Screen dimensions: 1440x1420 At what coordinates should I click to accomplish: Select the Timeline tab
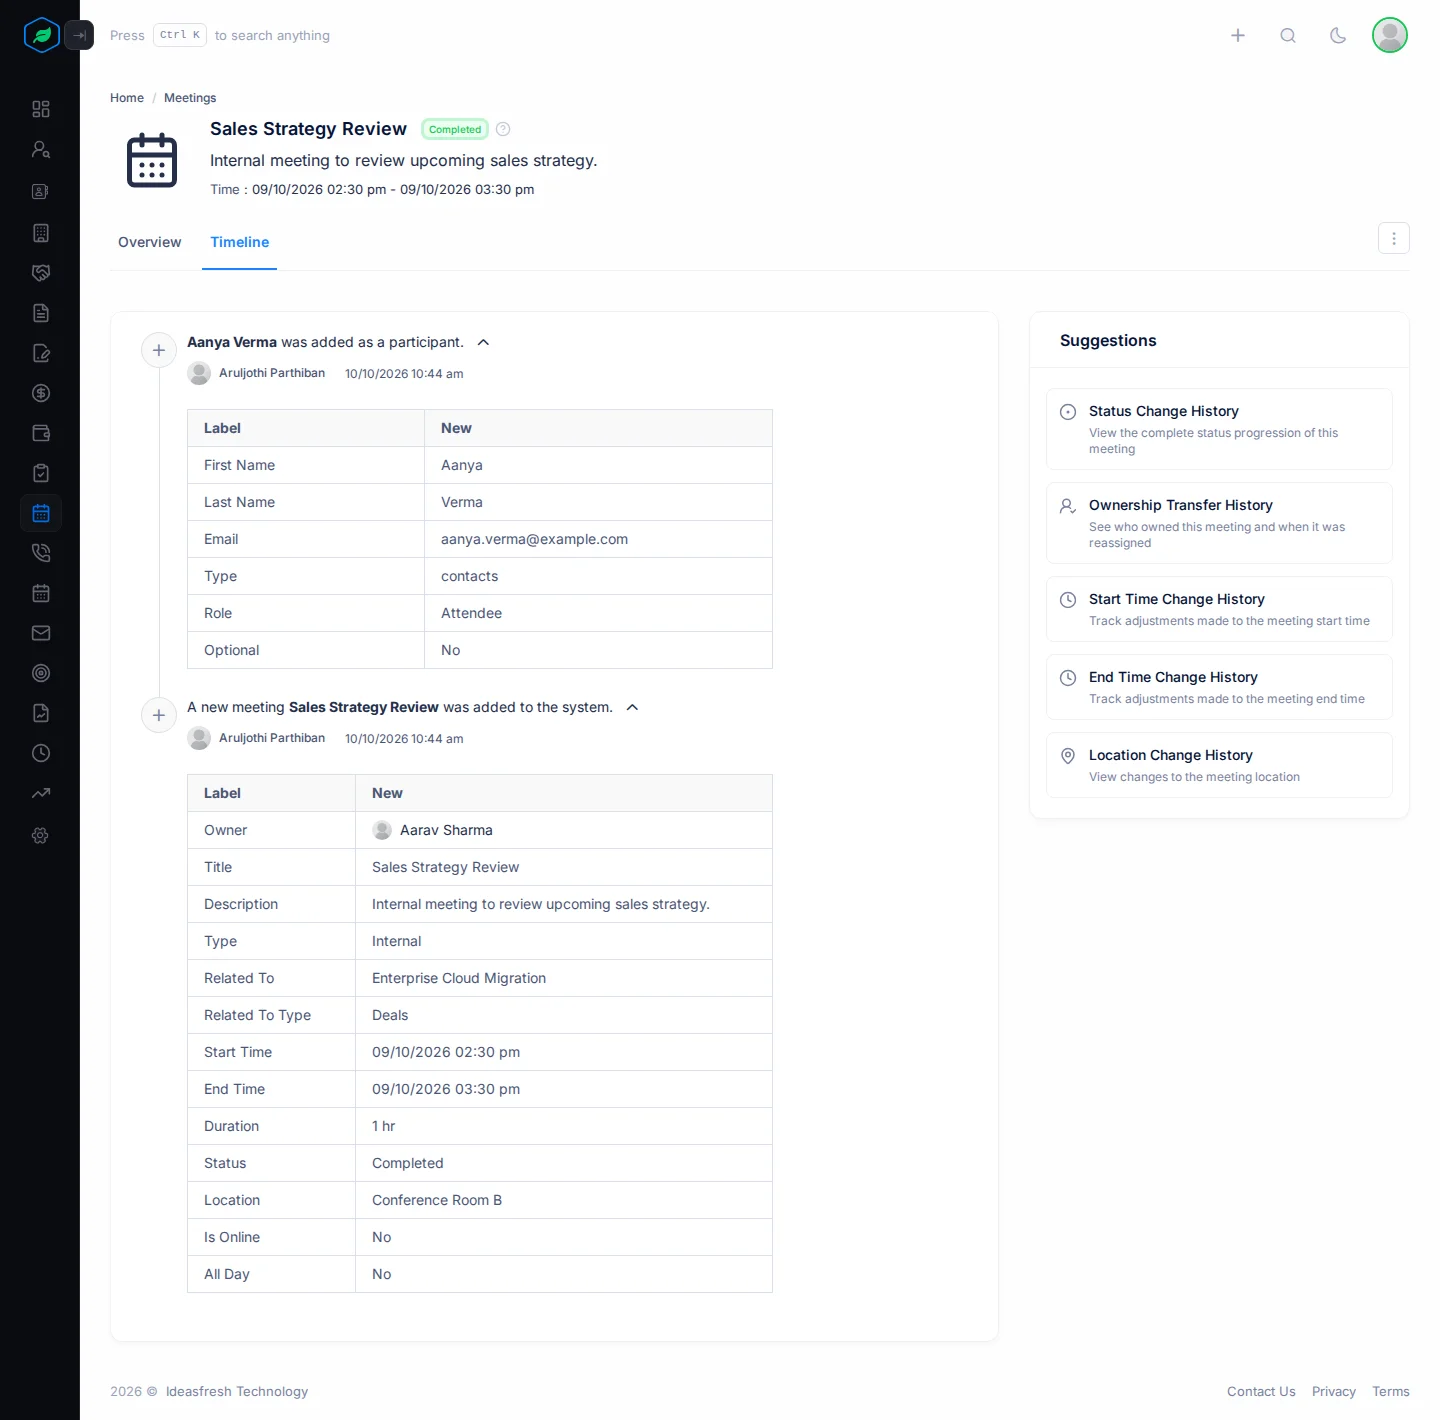[240, 242]
